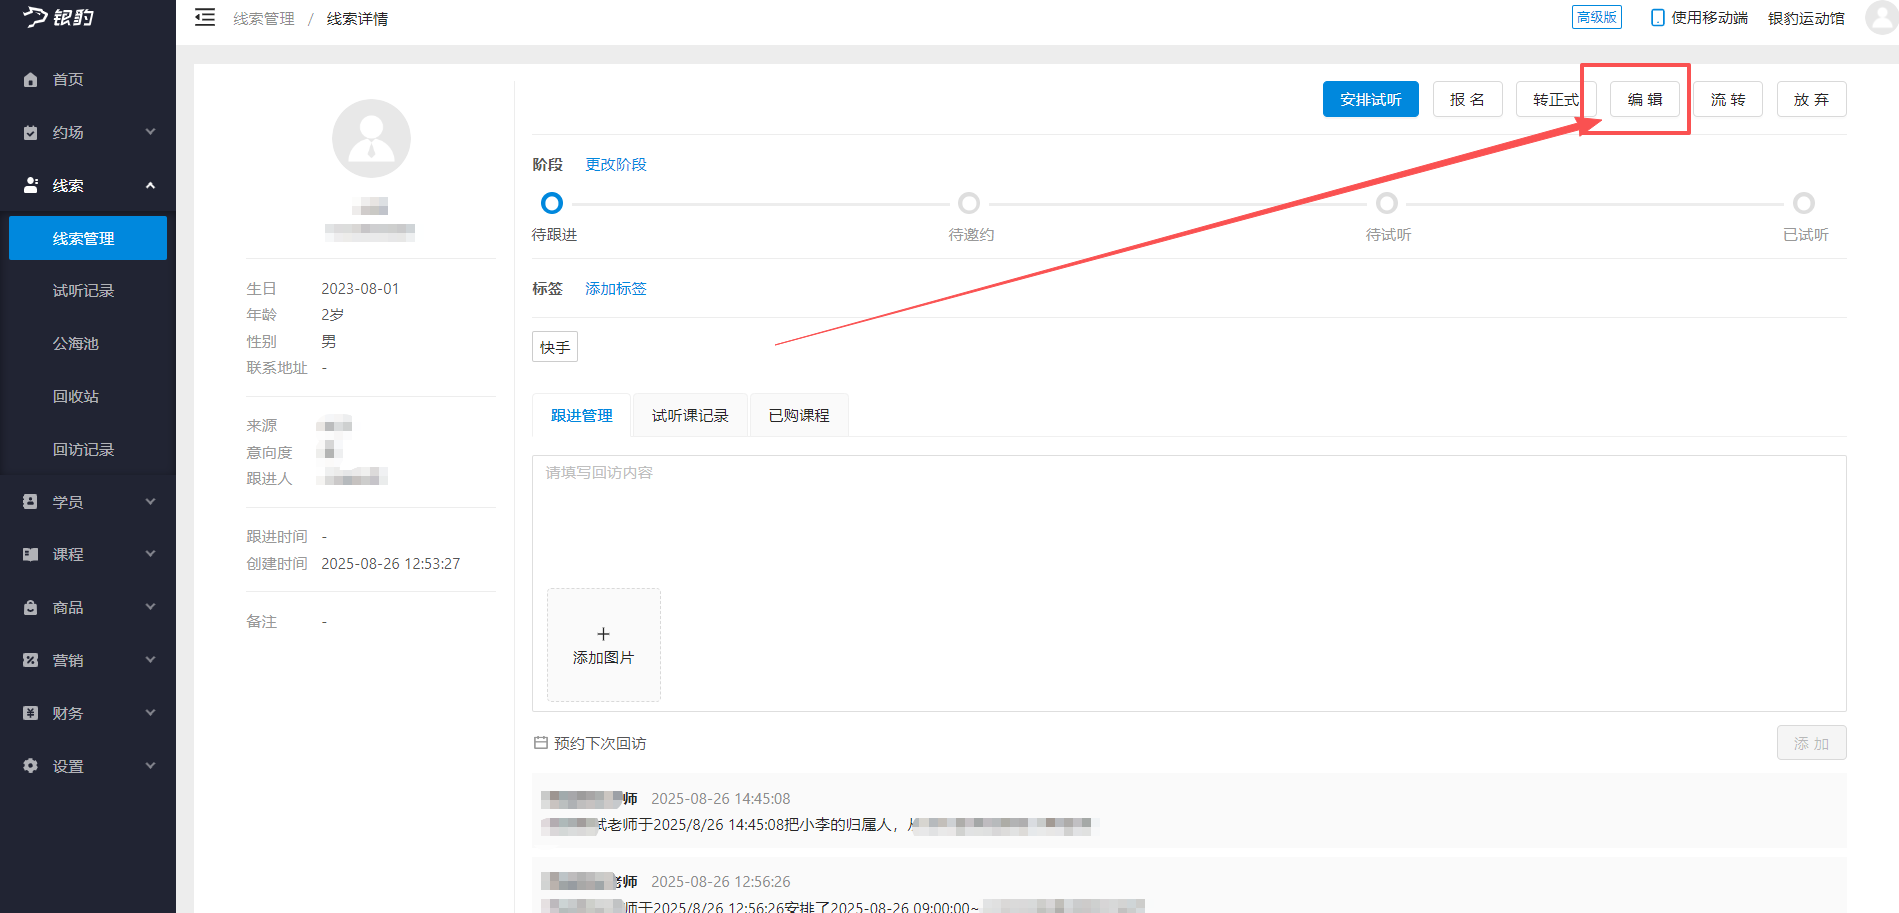Viewport: 1899px width, 913px height.
Task: Mark stage as 已试听
Action: [1804, 203]
